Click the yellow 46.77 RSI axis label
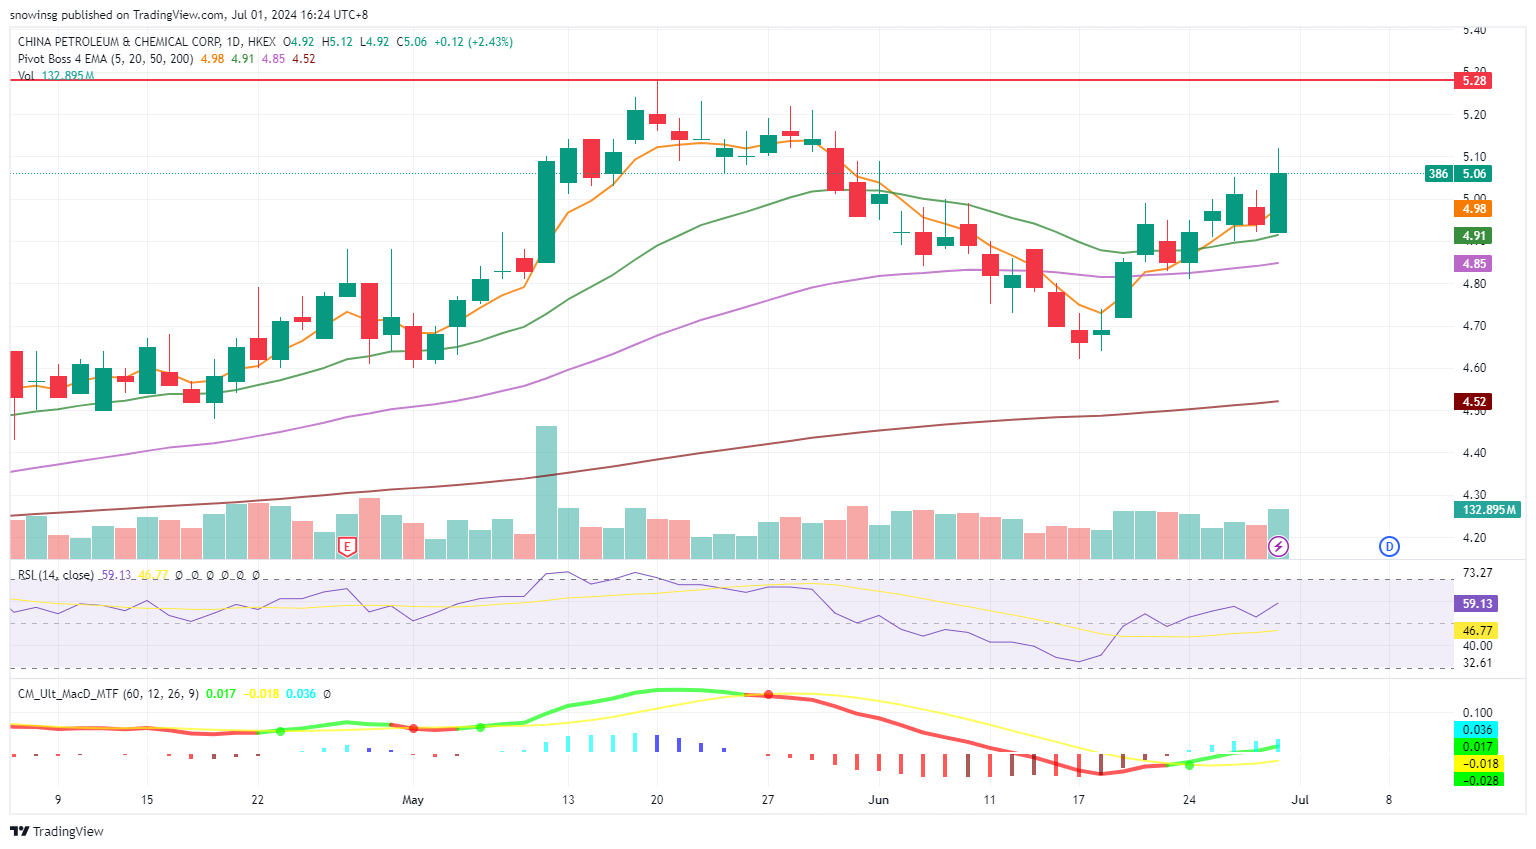This screenshot has height=849, width=1536. coord(1477,630)
